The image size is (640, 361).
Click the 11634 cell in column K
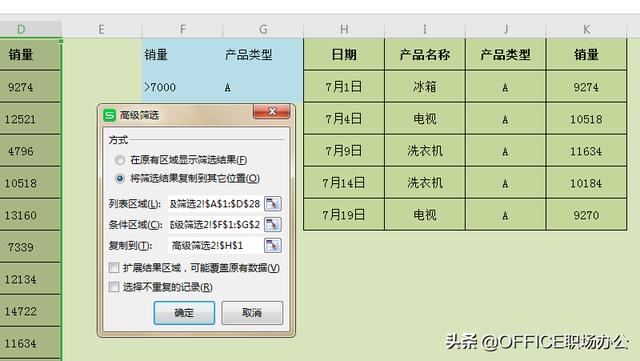(587, 151)
